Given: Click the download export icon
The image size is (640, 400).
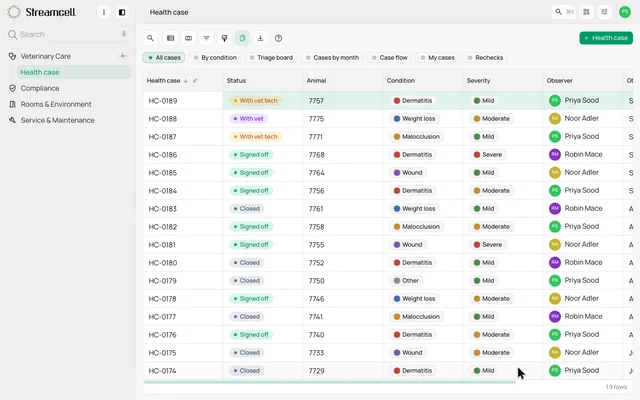Looking at the screenshot, I should click(260, 38).
